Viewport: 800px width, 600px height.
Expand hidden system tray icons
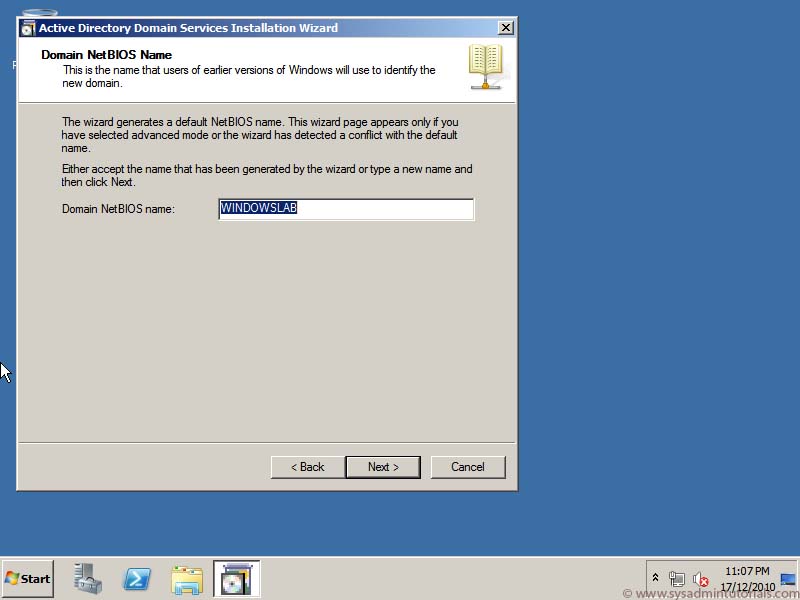tap(655, 578)
